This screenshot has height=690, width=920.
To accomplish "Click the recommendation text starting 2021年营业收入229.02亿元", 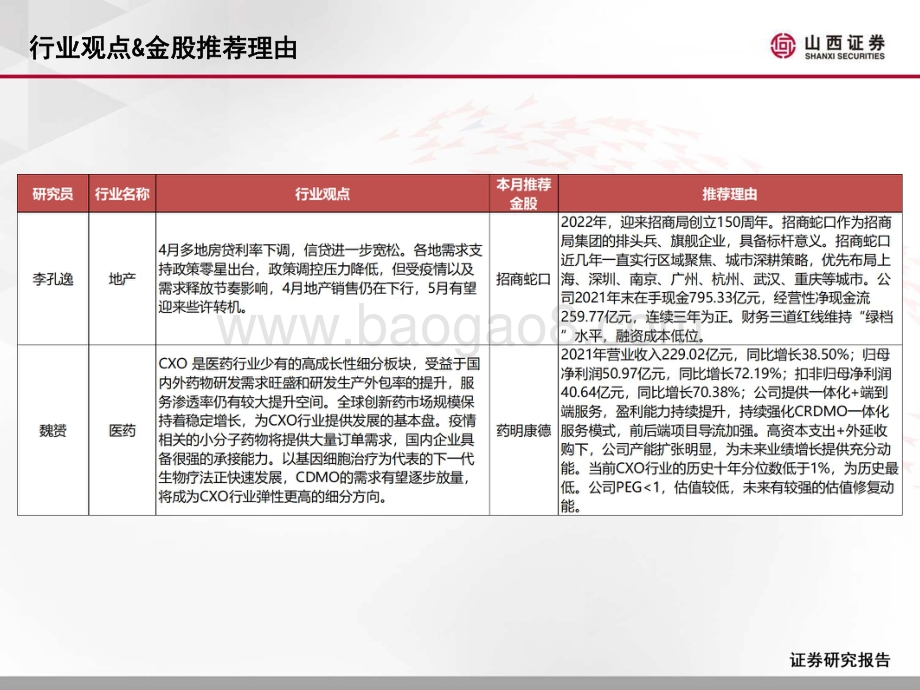I will [x=729, y=430].
